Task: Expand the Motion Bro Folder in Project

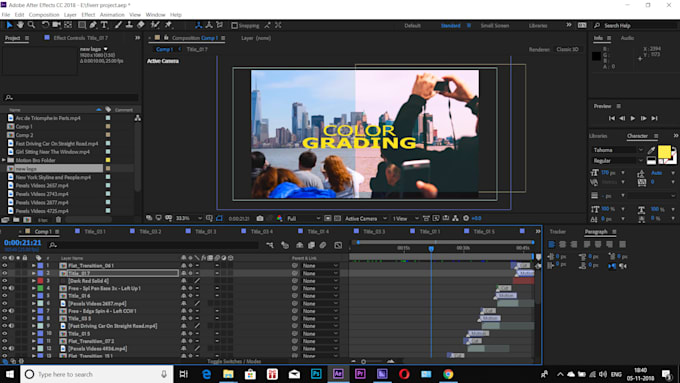Action: click(x=4, y=160)
